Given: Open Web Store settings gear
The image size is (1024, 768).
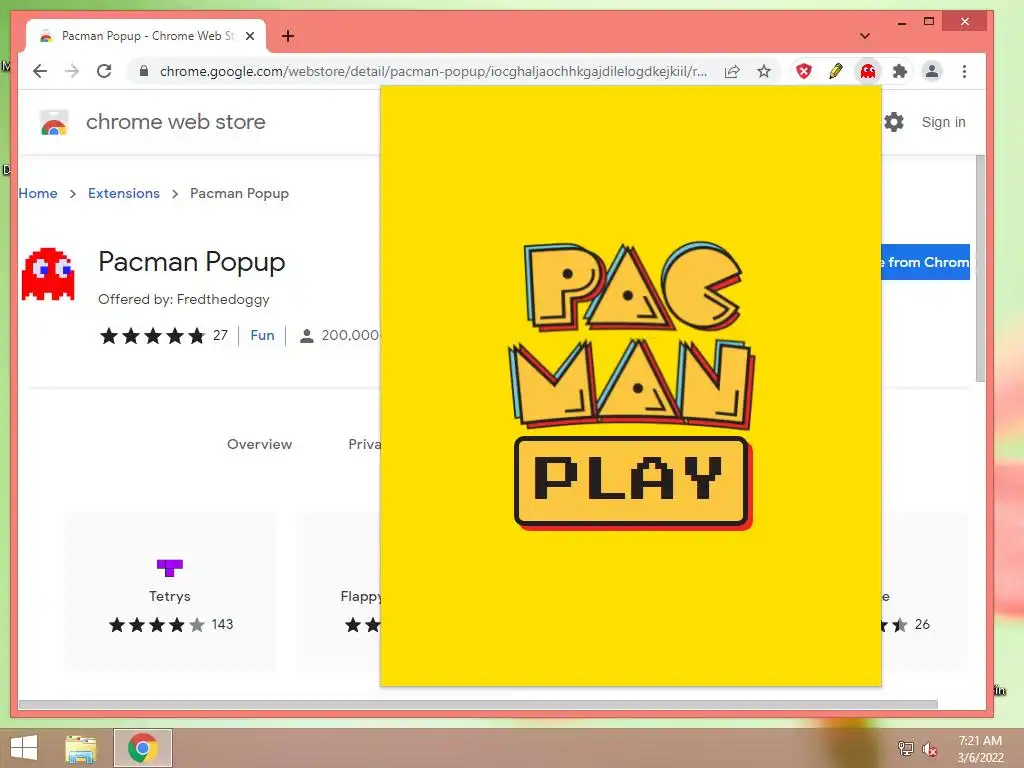Looking at the screenshot, I should [893, 122].
